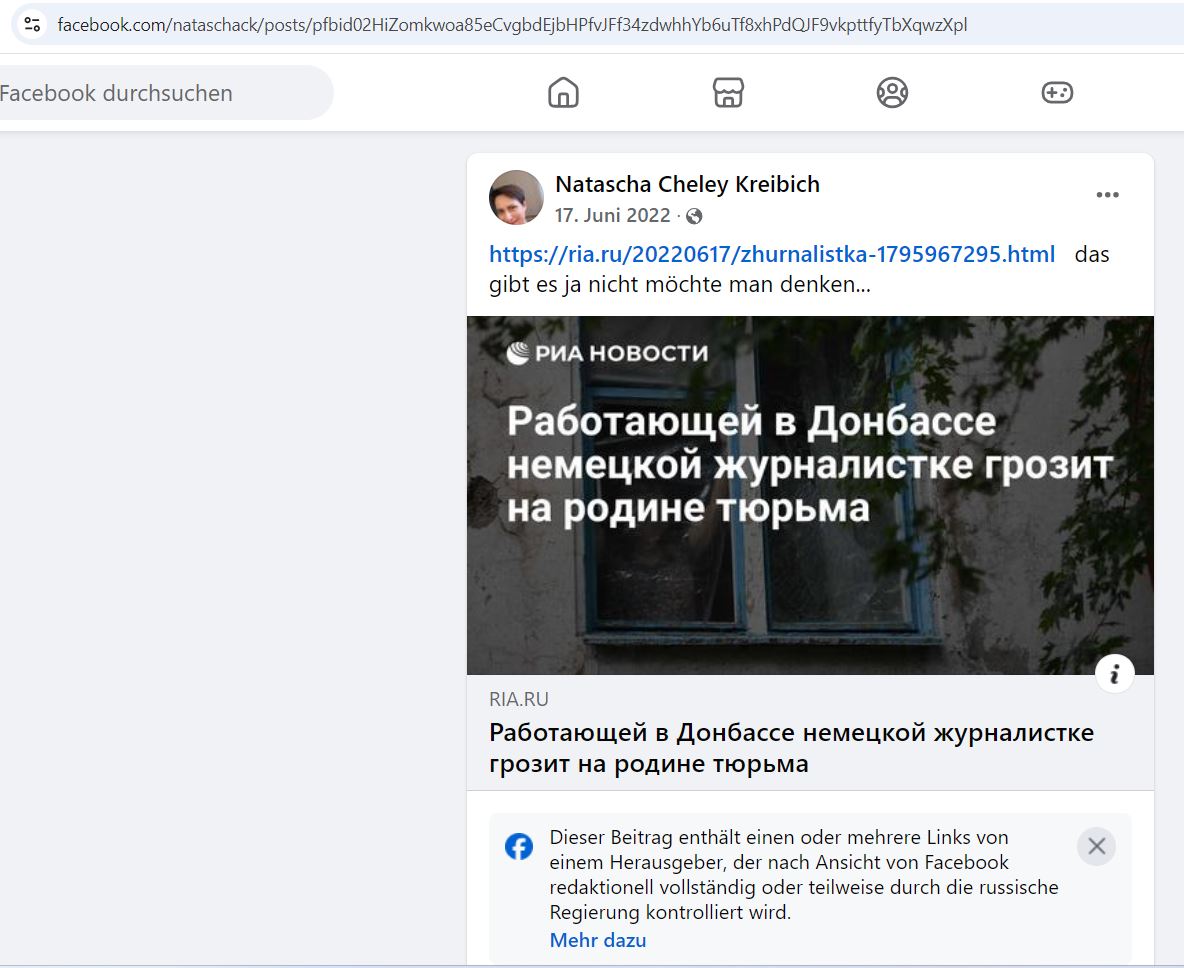Click the RIA.RU source label

point(519,699)
